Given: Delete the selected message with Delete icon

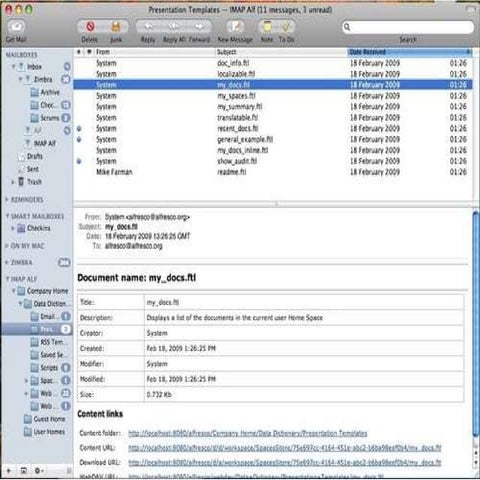Looking at the screenshot, I should coord(90,26).
